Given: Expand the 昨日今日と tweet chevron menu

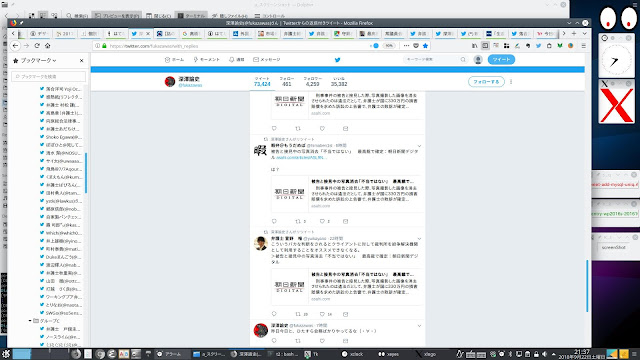Looking at the screenshot, I should tap(419, 326).
